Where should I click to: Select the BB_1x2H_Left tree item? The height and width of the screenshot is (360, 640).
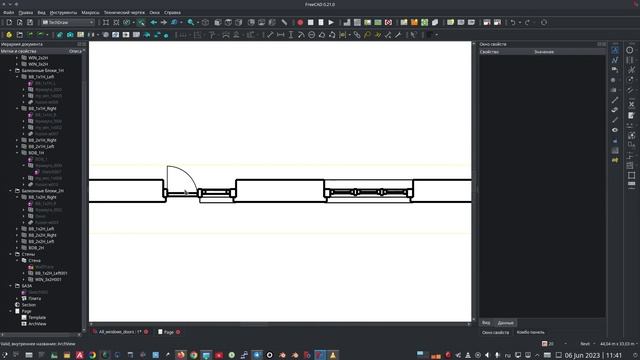(x=41, y=229)
